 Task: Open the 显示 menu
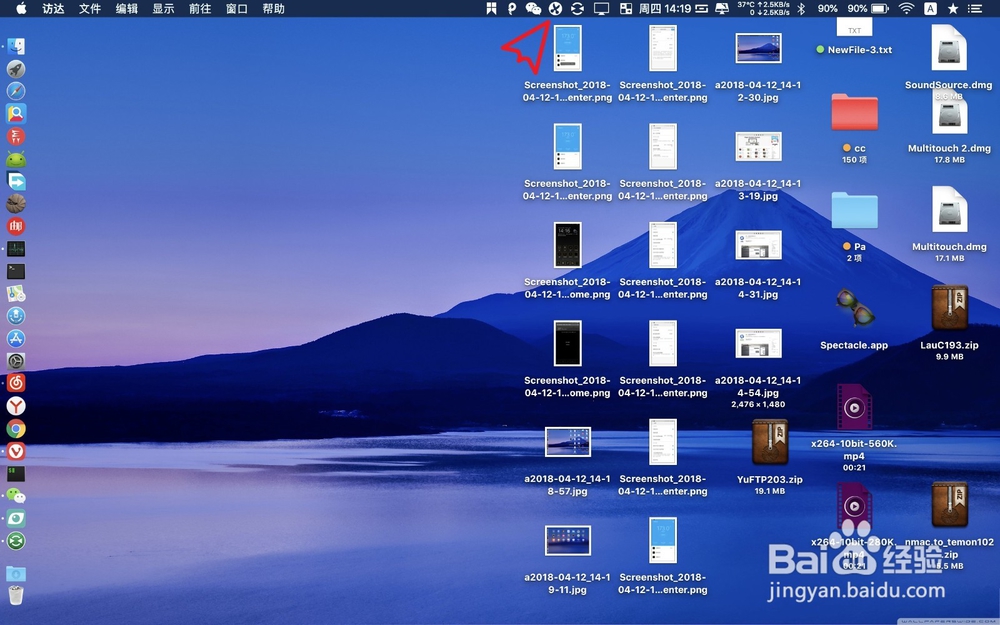tap(163, 8)
